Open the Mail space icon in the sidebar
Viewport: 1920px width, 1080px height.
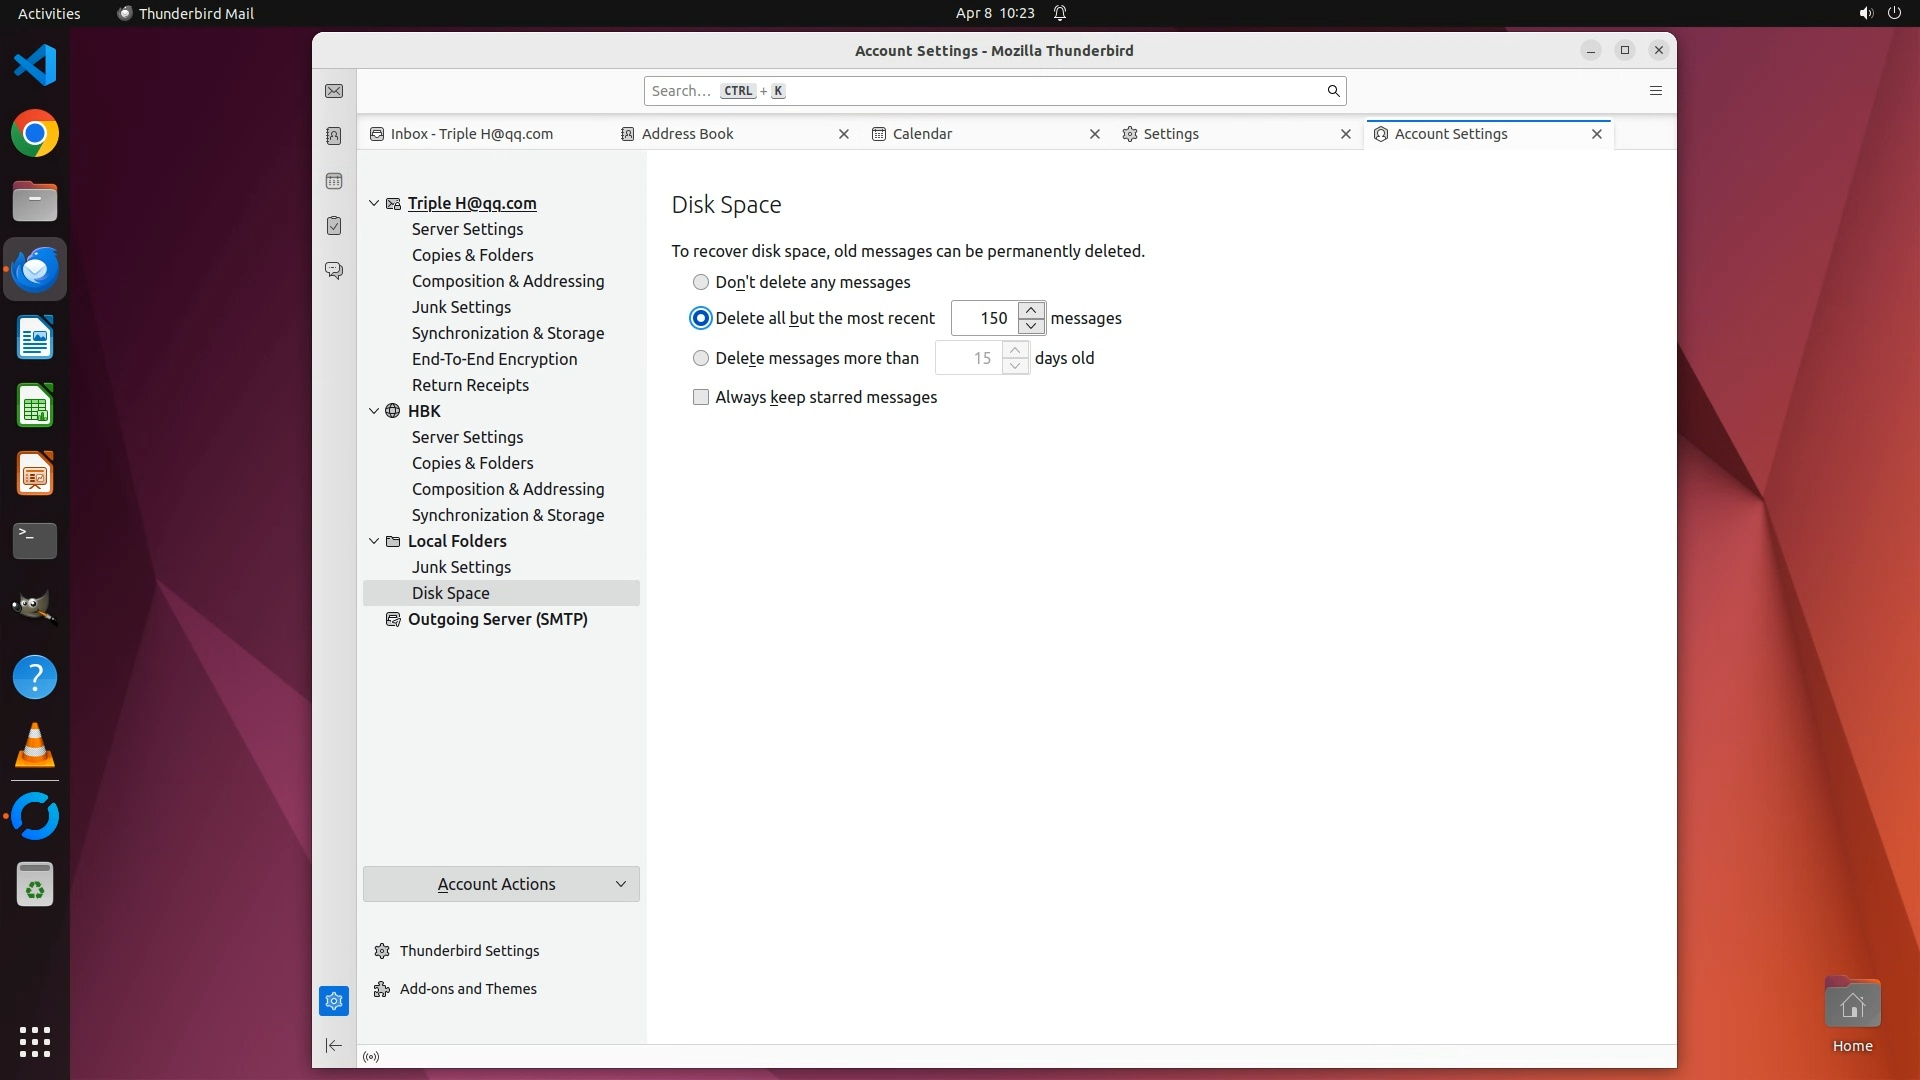click(x=334, y=91)
